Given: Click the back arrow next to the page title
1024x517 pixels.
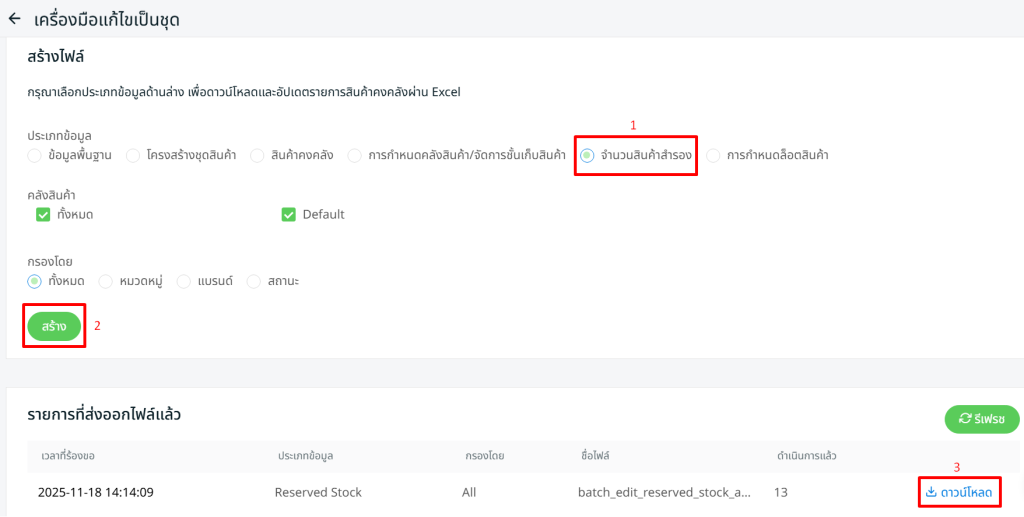Looking at the screenshot, I should coord(14,18).
